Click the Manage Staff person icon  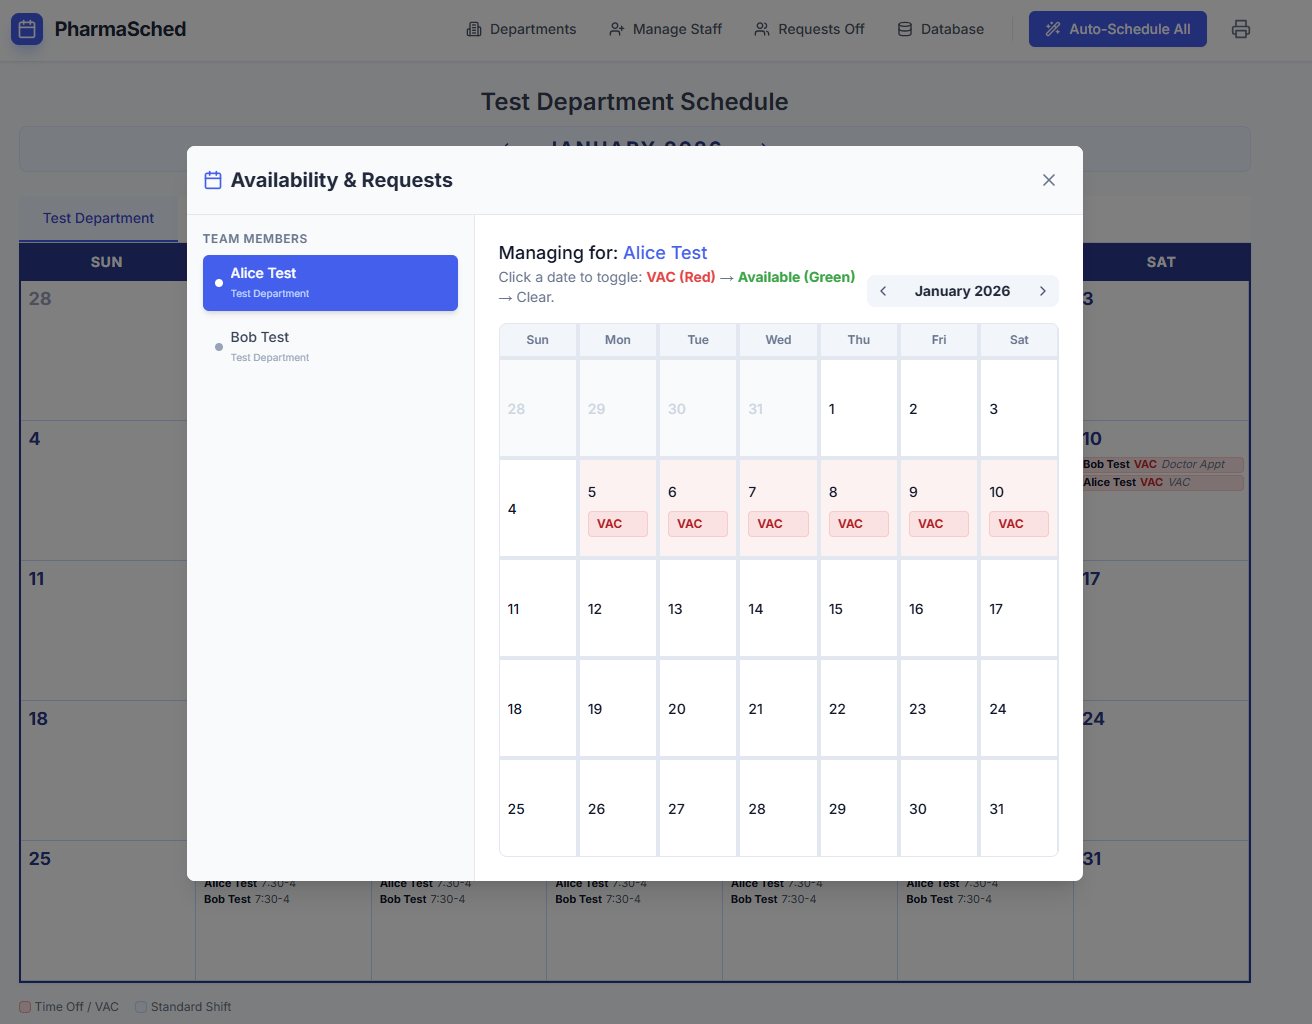[x=617, y=29]
